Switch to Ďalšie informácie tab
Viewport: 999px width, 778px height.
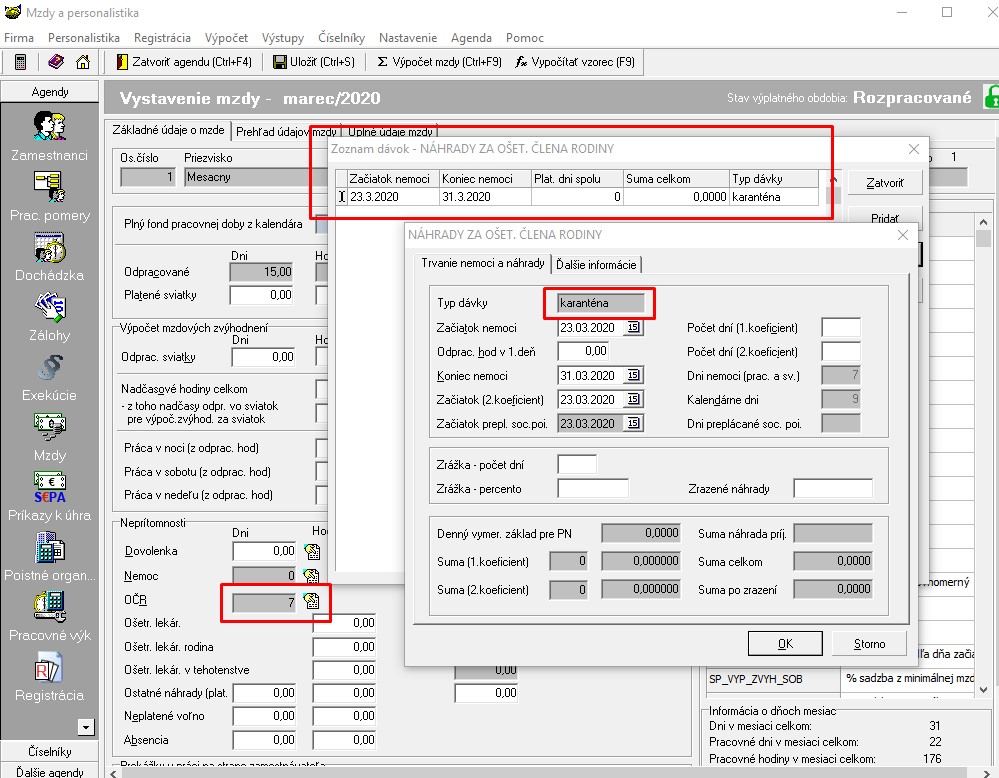point(596,264)
